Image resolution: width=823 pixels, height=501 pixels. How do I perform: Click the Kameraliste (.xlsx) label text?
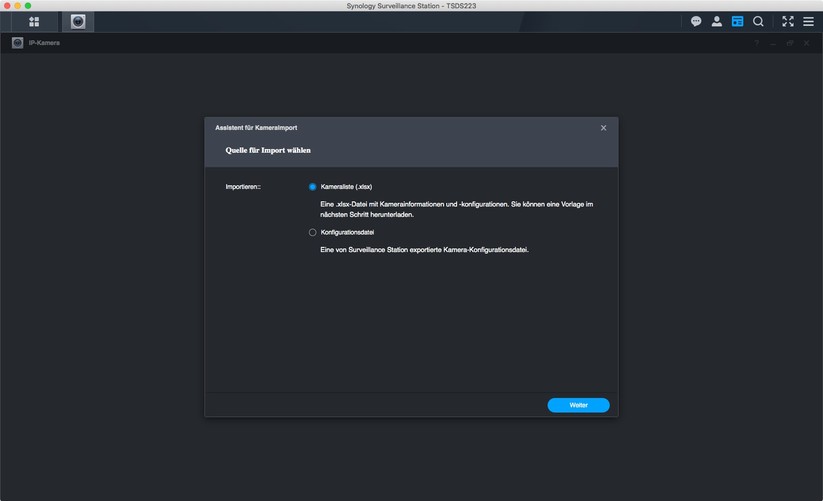coord(346,187)
